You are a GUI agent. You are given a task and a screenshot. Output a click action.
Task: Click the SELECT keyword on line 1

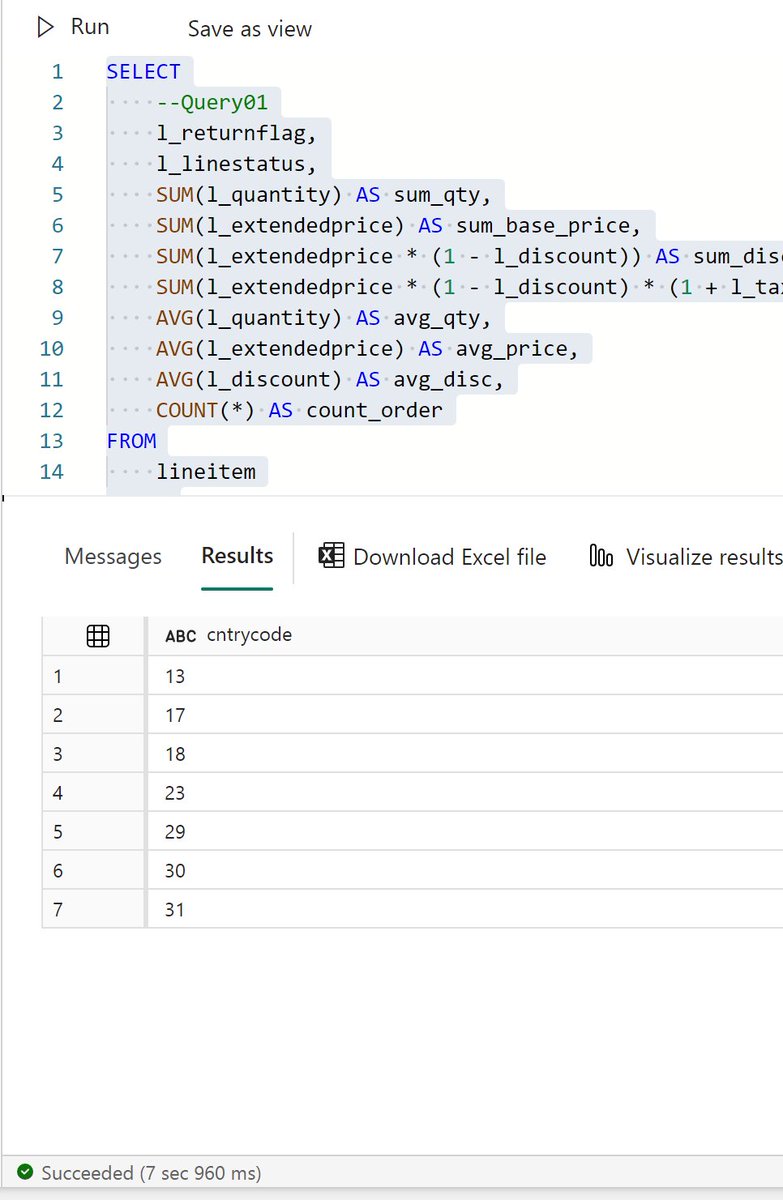coord(144,72)
